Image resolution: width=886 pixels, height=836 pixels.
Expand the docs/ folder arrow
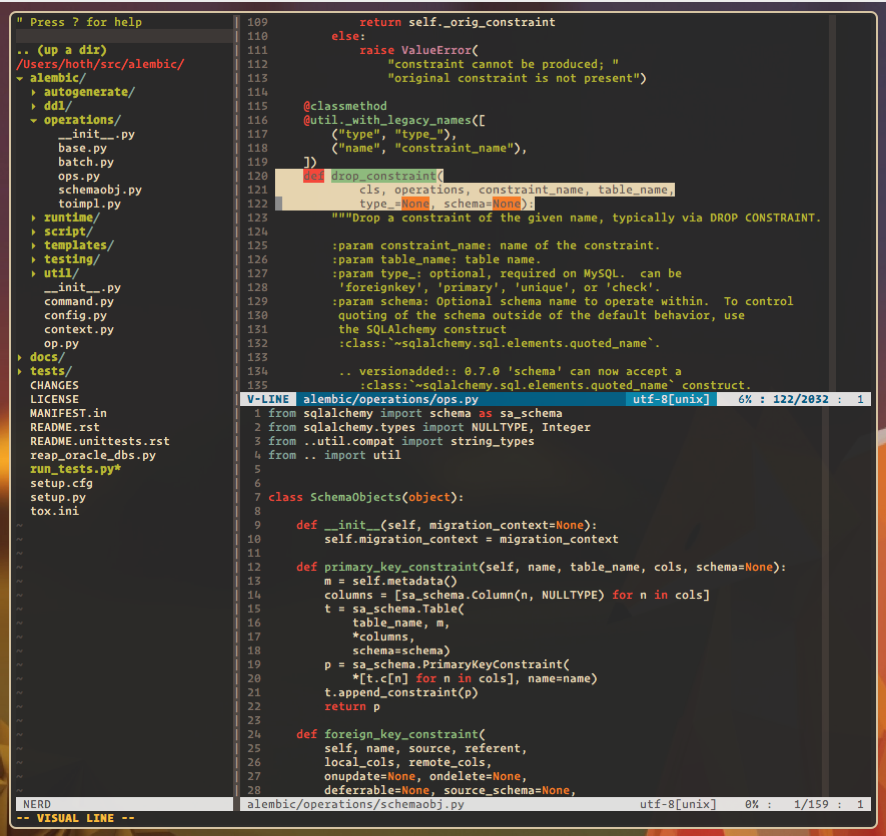[20, 358]
